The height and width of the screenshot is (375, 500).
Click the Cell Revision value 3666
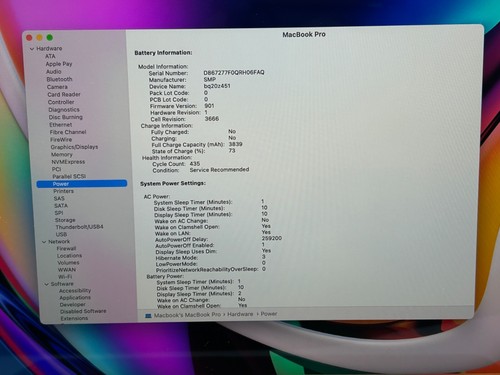click(212, 119)
